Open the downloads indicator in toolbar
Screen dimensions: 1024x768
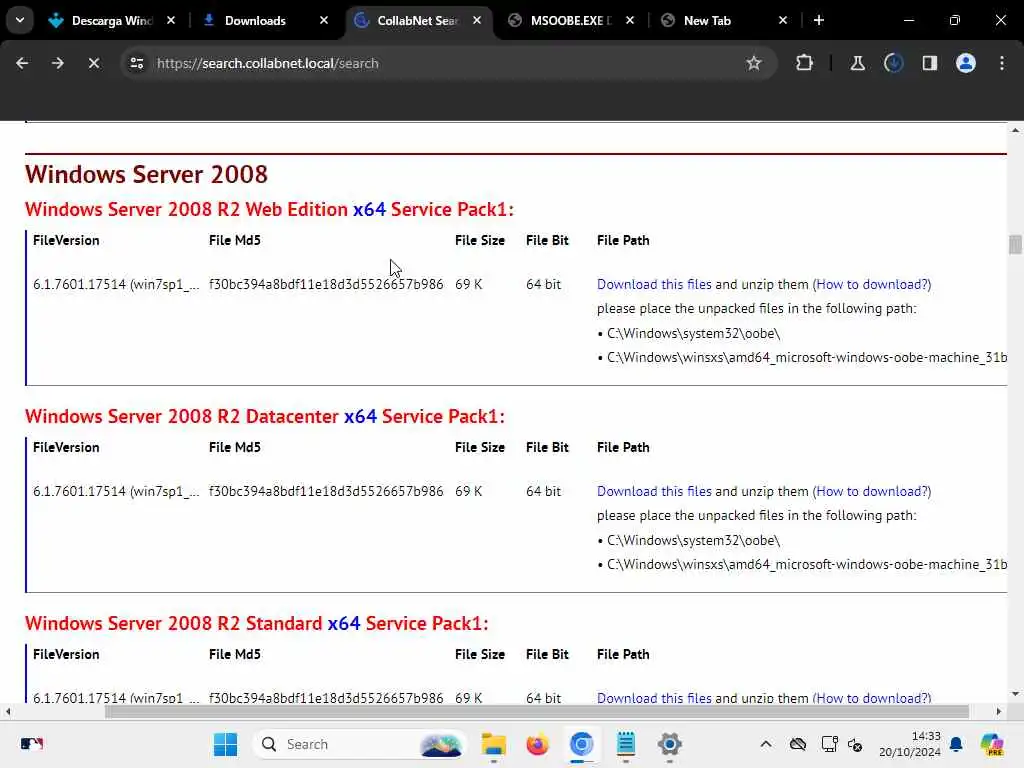893,63
